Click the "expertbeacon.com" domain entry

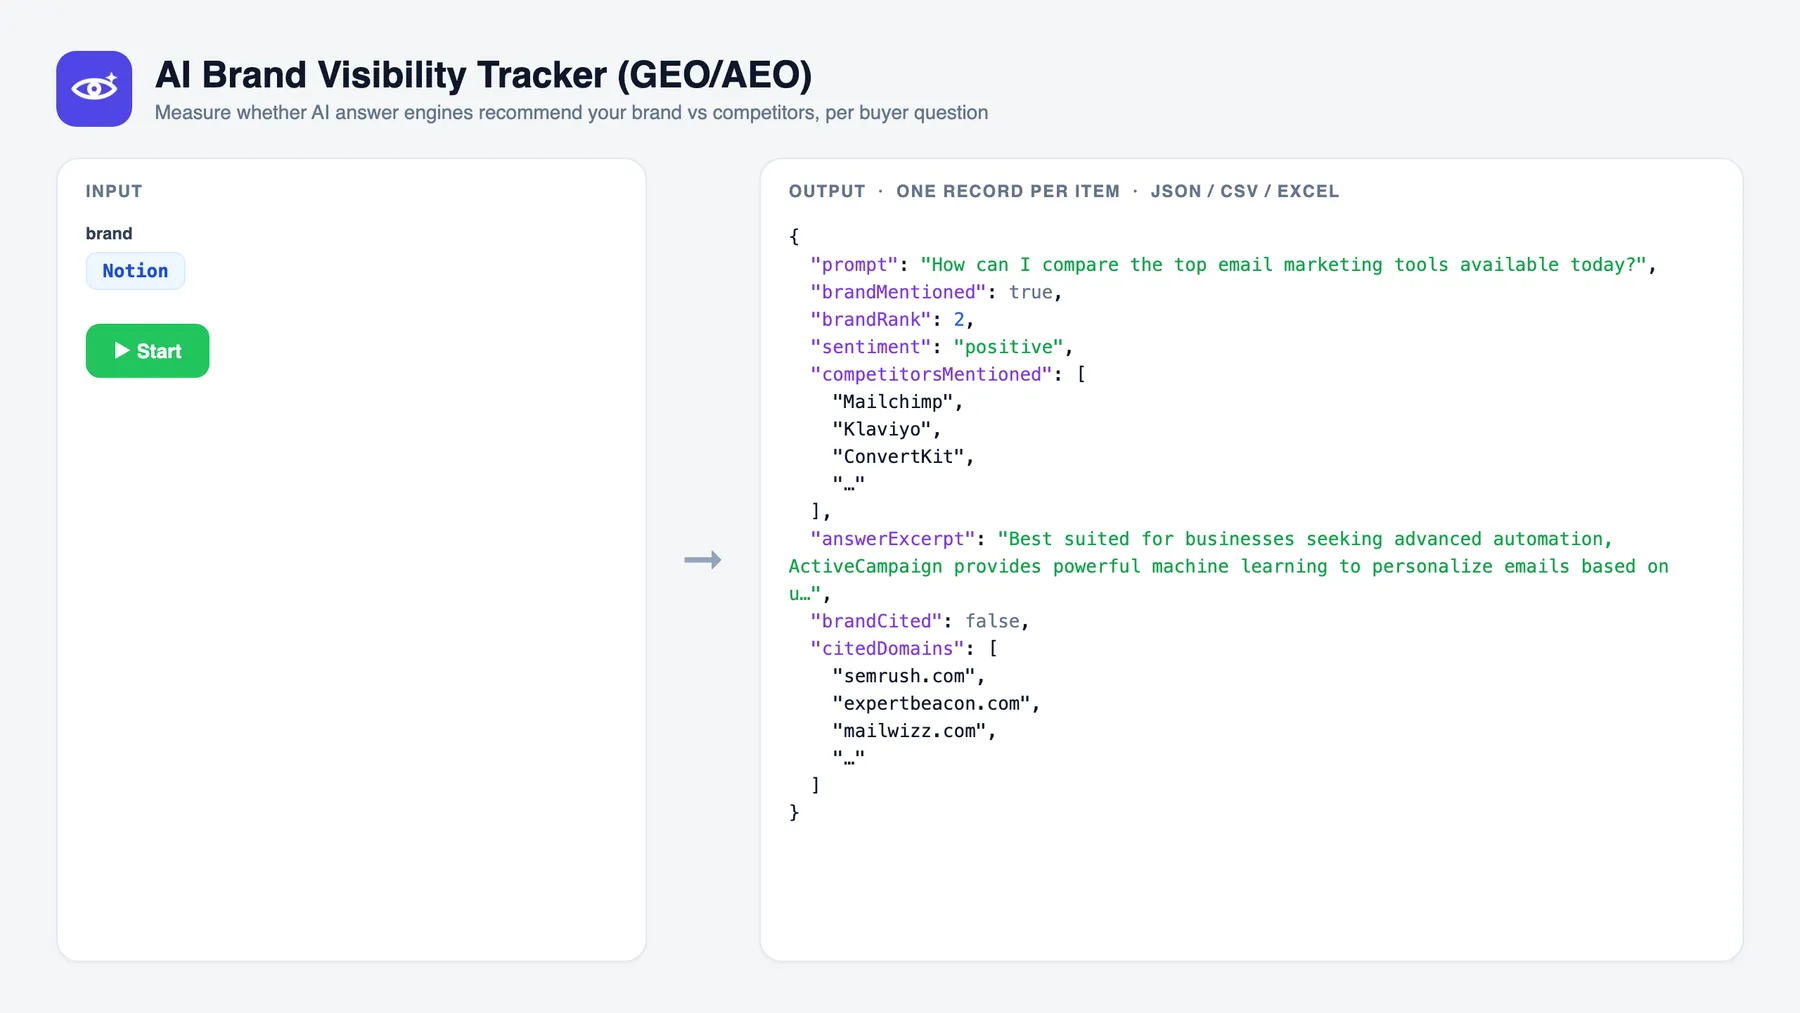[x=931, y=704]
